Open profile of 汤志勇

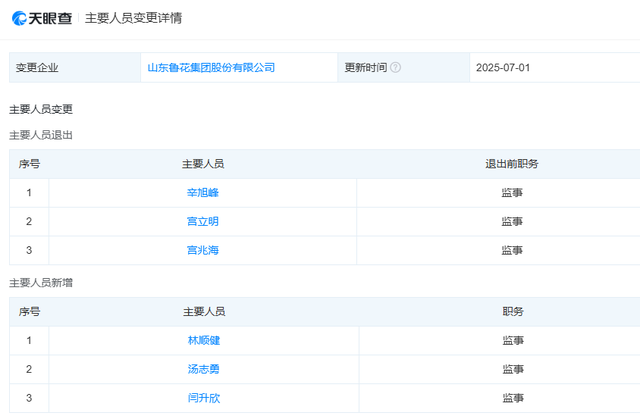coord(204,369)
